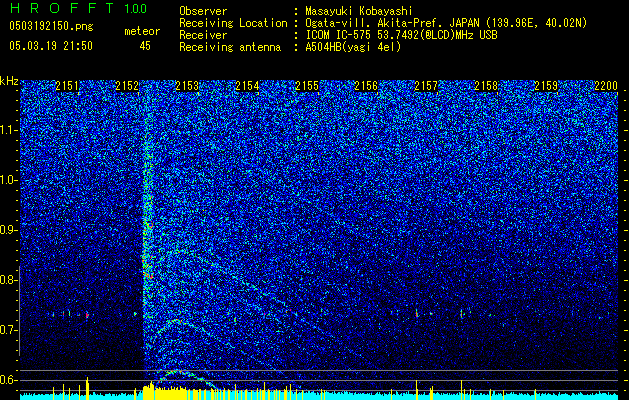Click the 0.9 kHz axis label
Viewport: 629px width, 400px height.
(9, 230)
